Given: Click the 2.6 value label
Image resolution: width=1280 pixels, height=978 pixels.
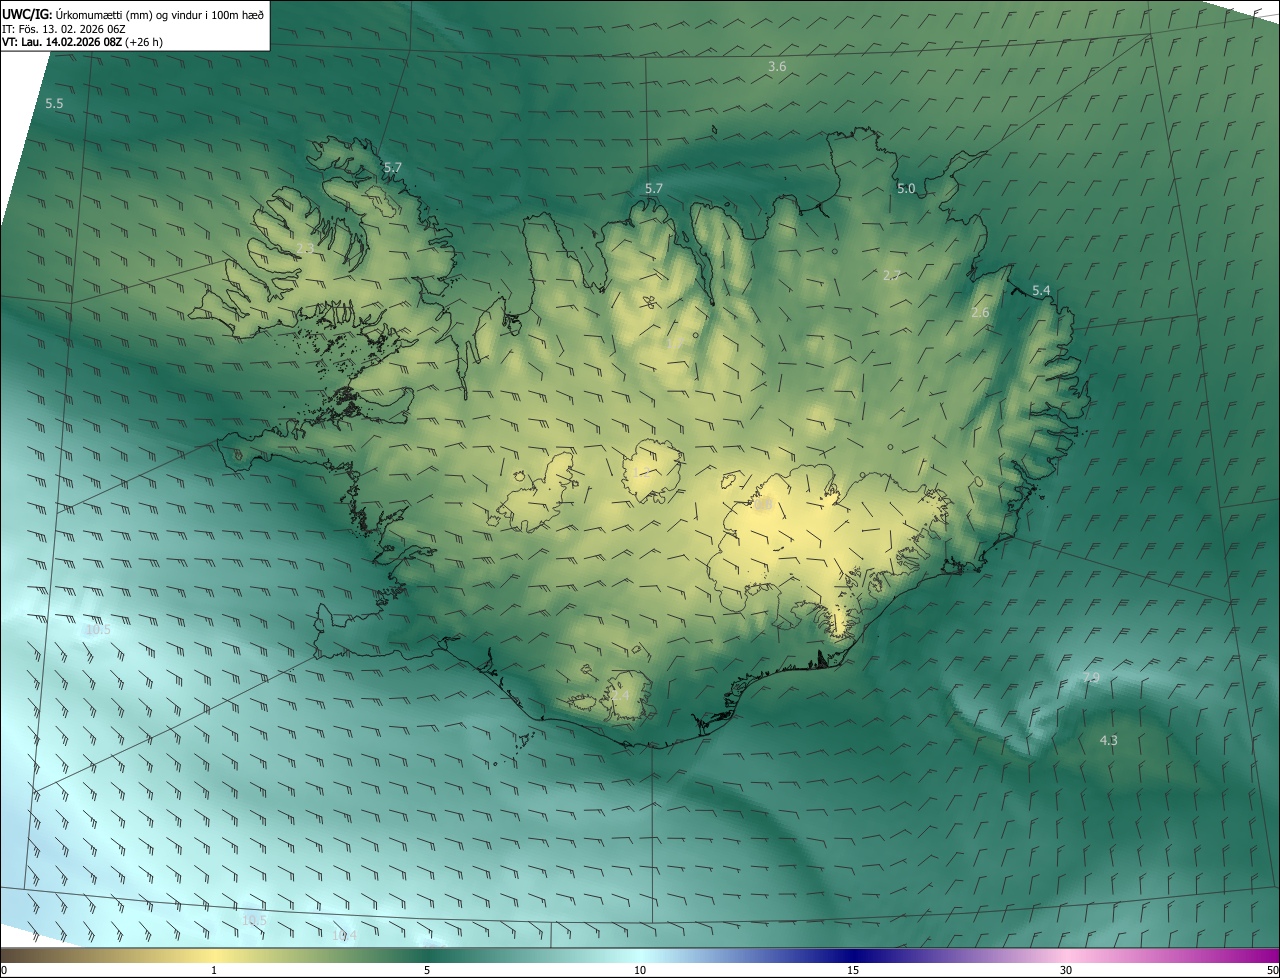Looking at the screenshot, I should [x=980, y=313].
